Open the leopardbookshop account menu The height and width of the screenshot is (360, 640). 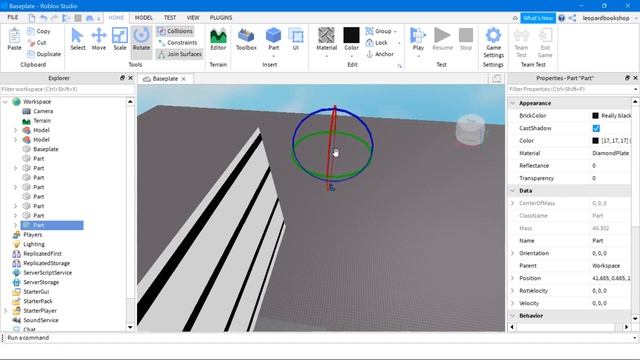[606, 18]
